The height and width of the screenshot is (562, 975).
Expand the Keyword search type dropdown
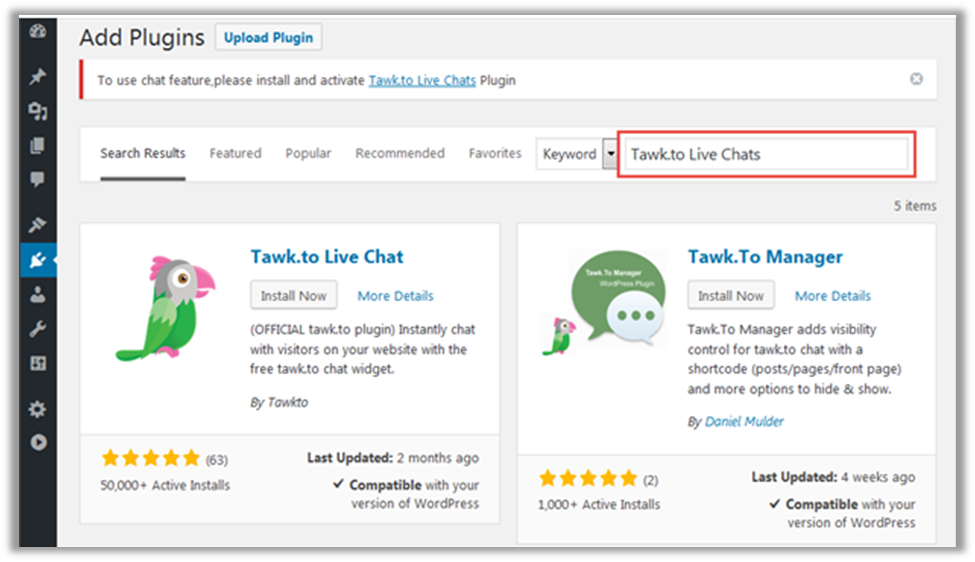tap(609, 154)
